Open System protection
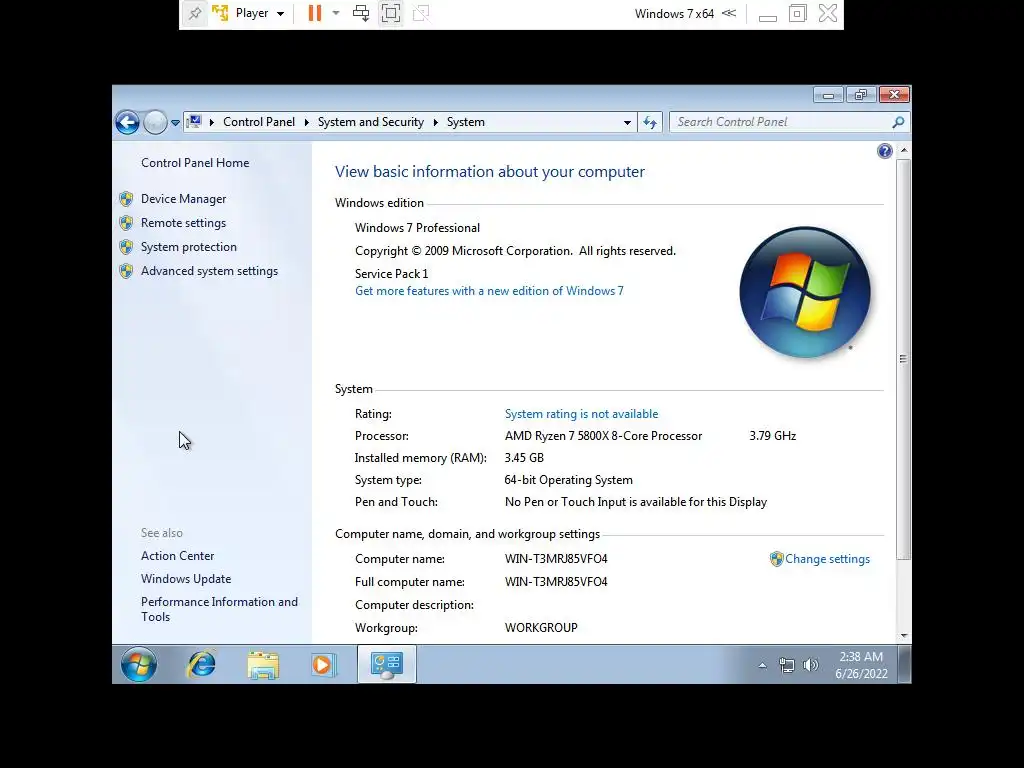 tap(189, 247)
